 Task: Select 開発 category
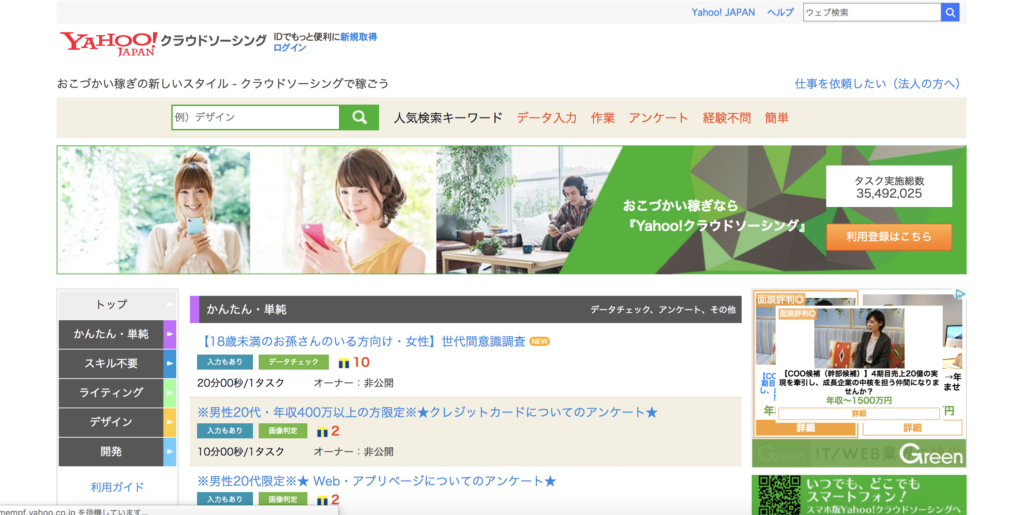pyautogui.click(x=111, y=452)
